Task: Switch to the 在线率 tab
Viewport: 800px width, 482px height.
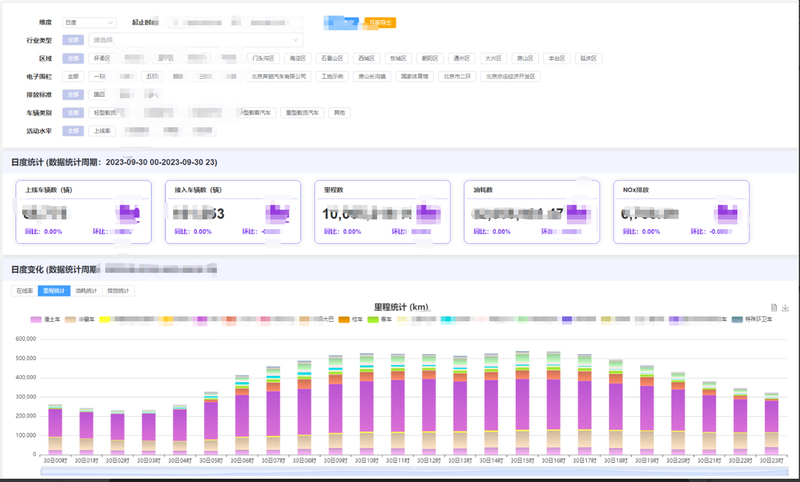Action: [24, 290]
